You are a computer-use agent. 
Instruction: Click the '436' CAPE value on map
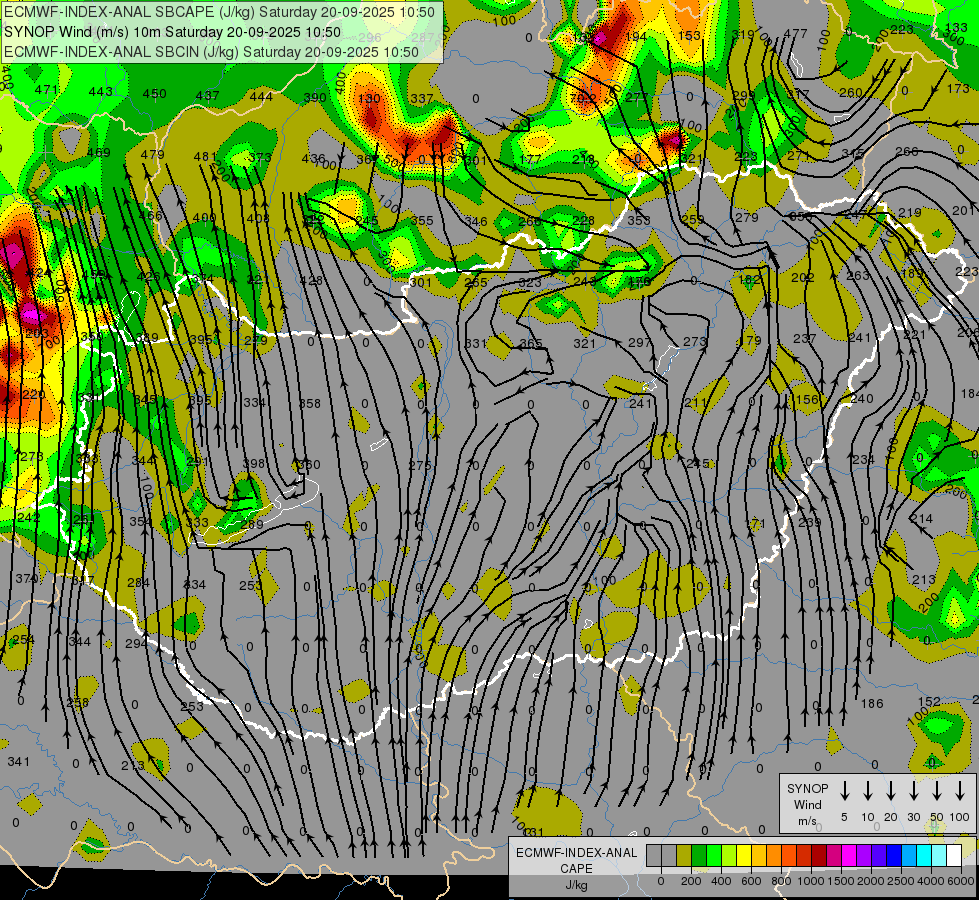pyautogui.click(x=313, y=159)
